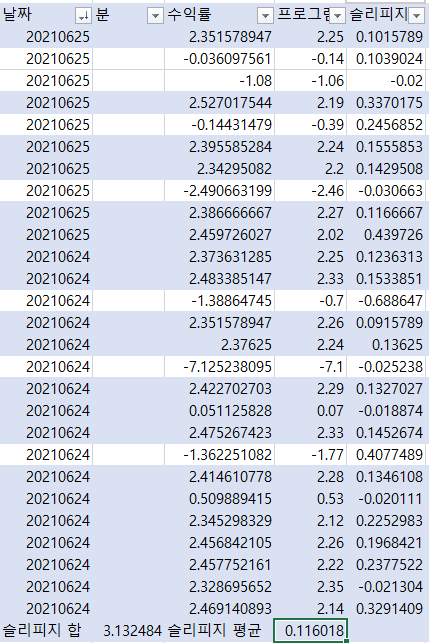Select the cell containing 2.345298329
Screen dimensions: 429x643
(219, 521)
